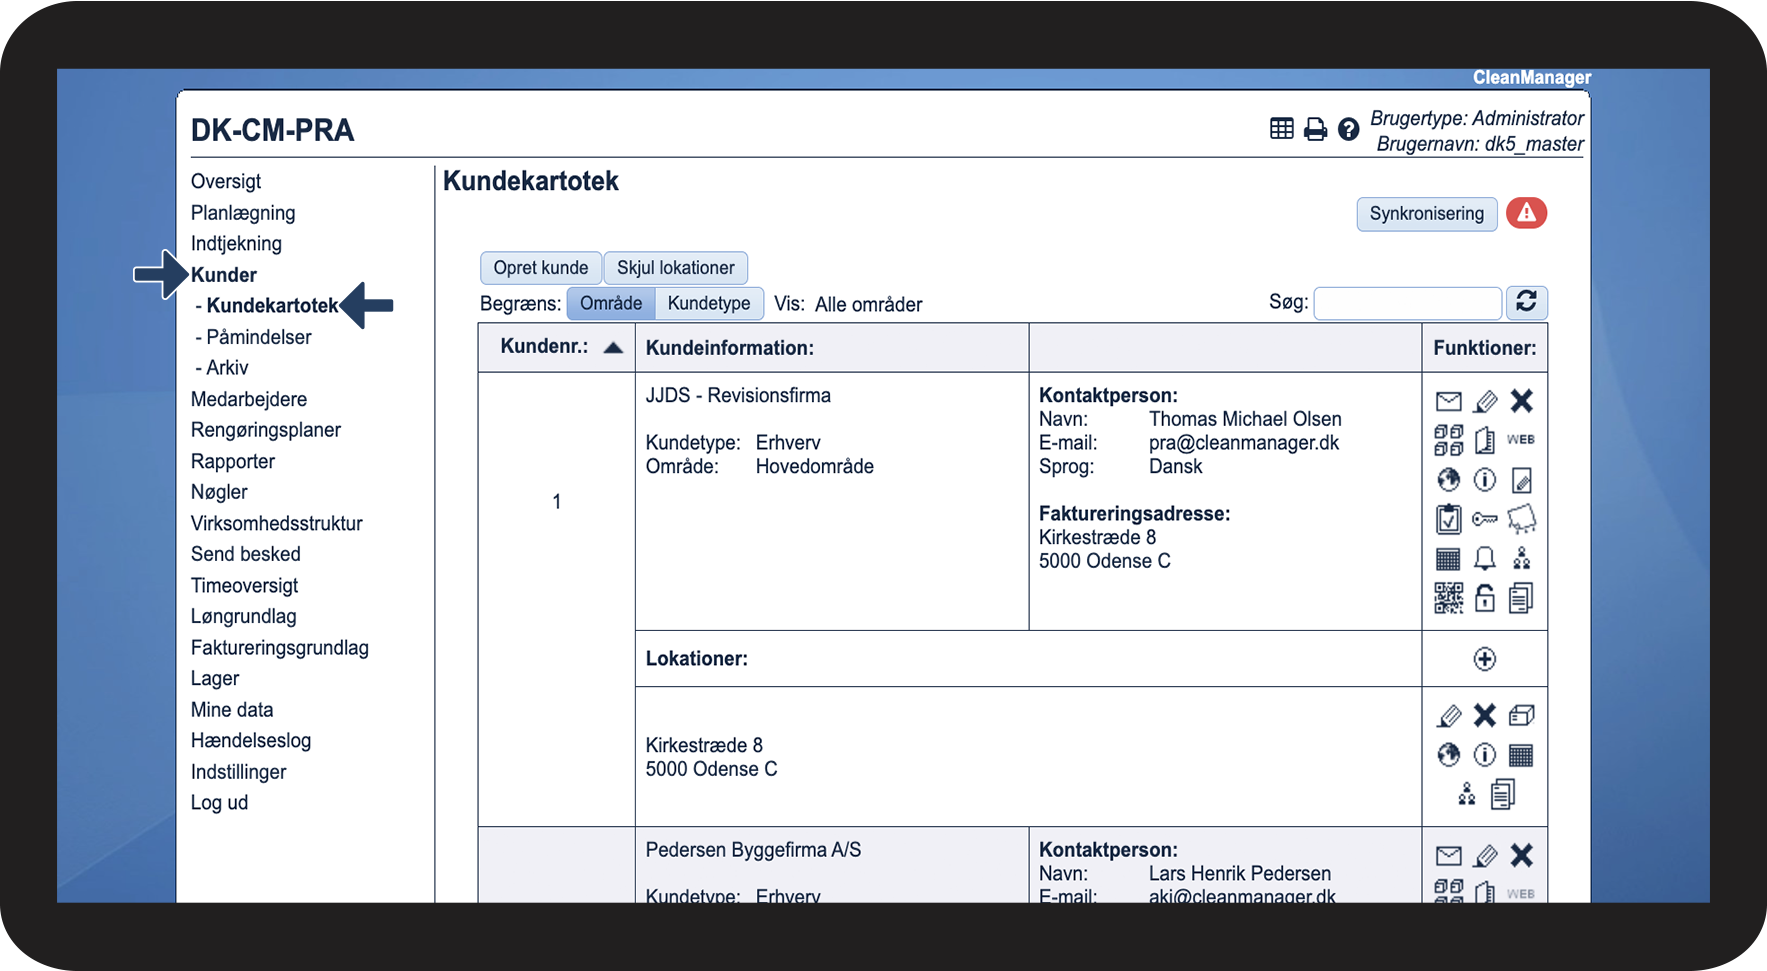This screenshot has height=971, width=1767.
Task: Print the page via printer icon
Action: [x=1316, y=129]
